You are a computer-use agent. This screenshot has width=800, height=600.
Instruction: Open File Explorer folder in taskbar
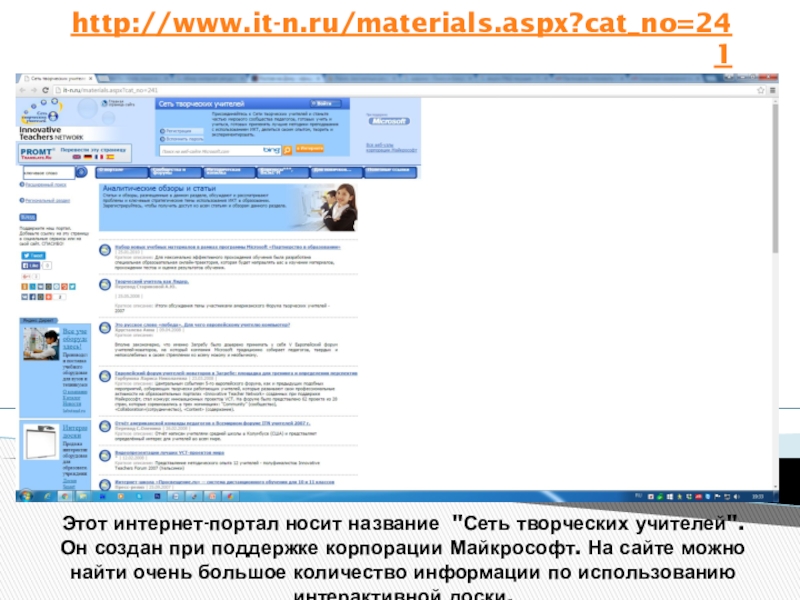(x=82, y=496)
